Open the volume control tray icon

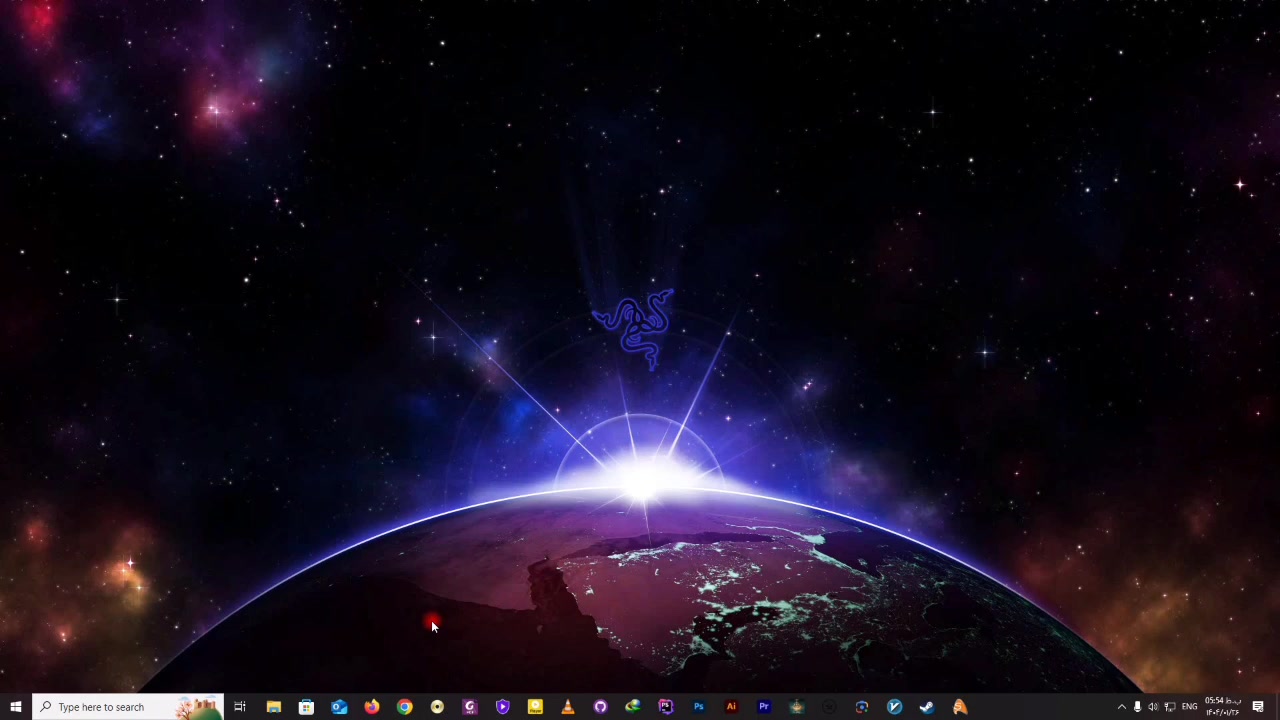coord(1153,707)
